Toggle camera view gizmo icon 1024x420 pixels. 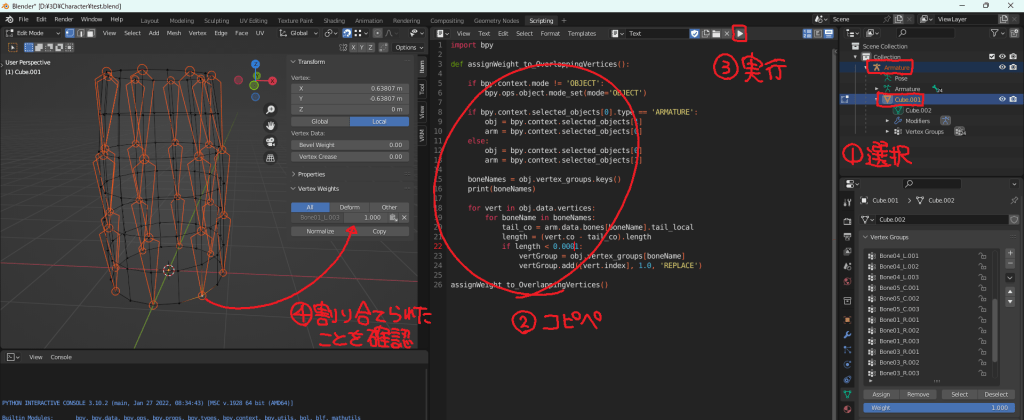[x=270, y=141]
